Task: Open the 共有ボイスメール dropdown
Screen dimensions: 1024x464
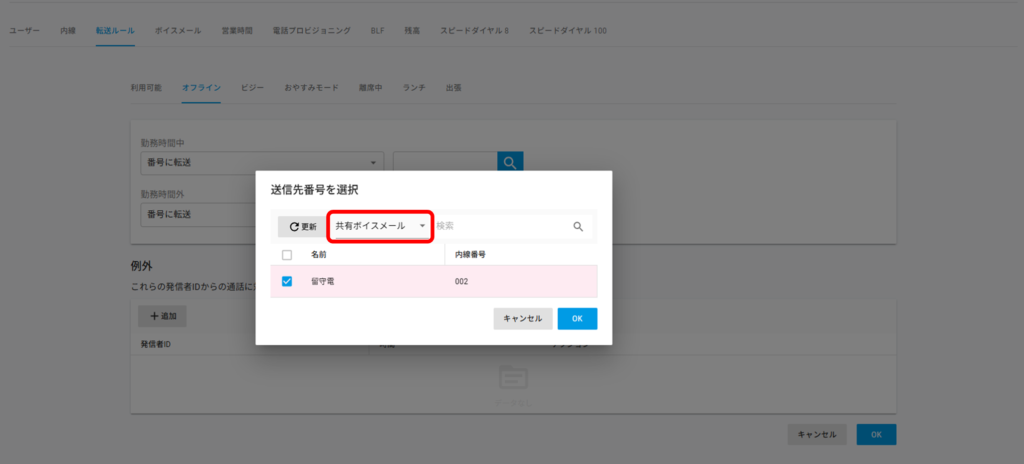Action: pyautogui.click(x=380, y=227)
